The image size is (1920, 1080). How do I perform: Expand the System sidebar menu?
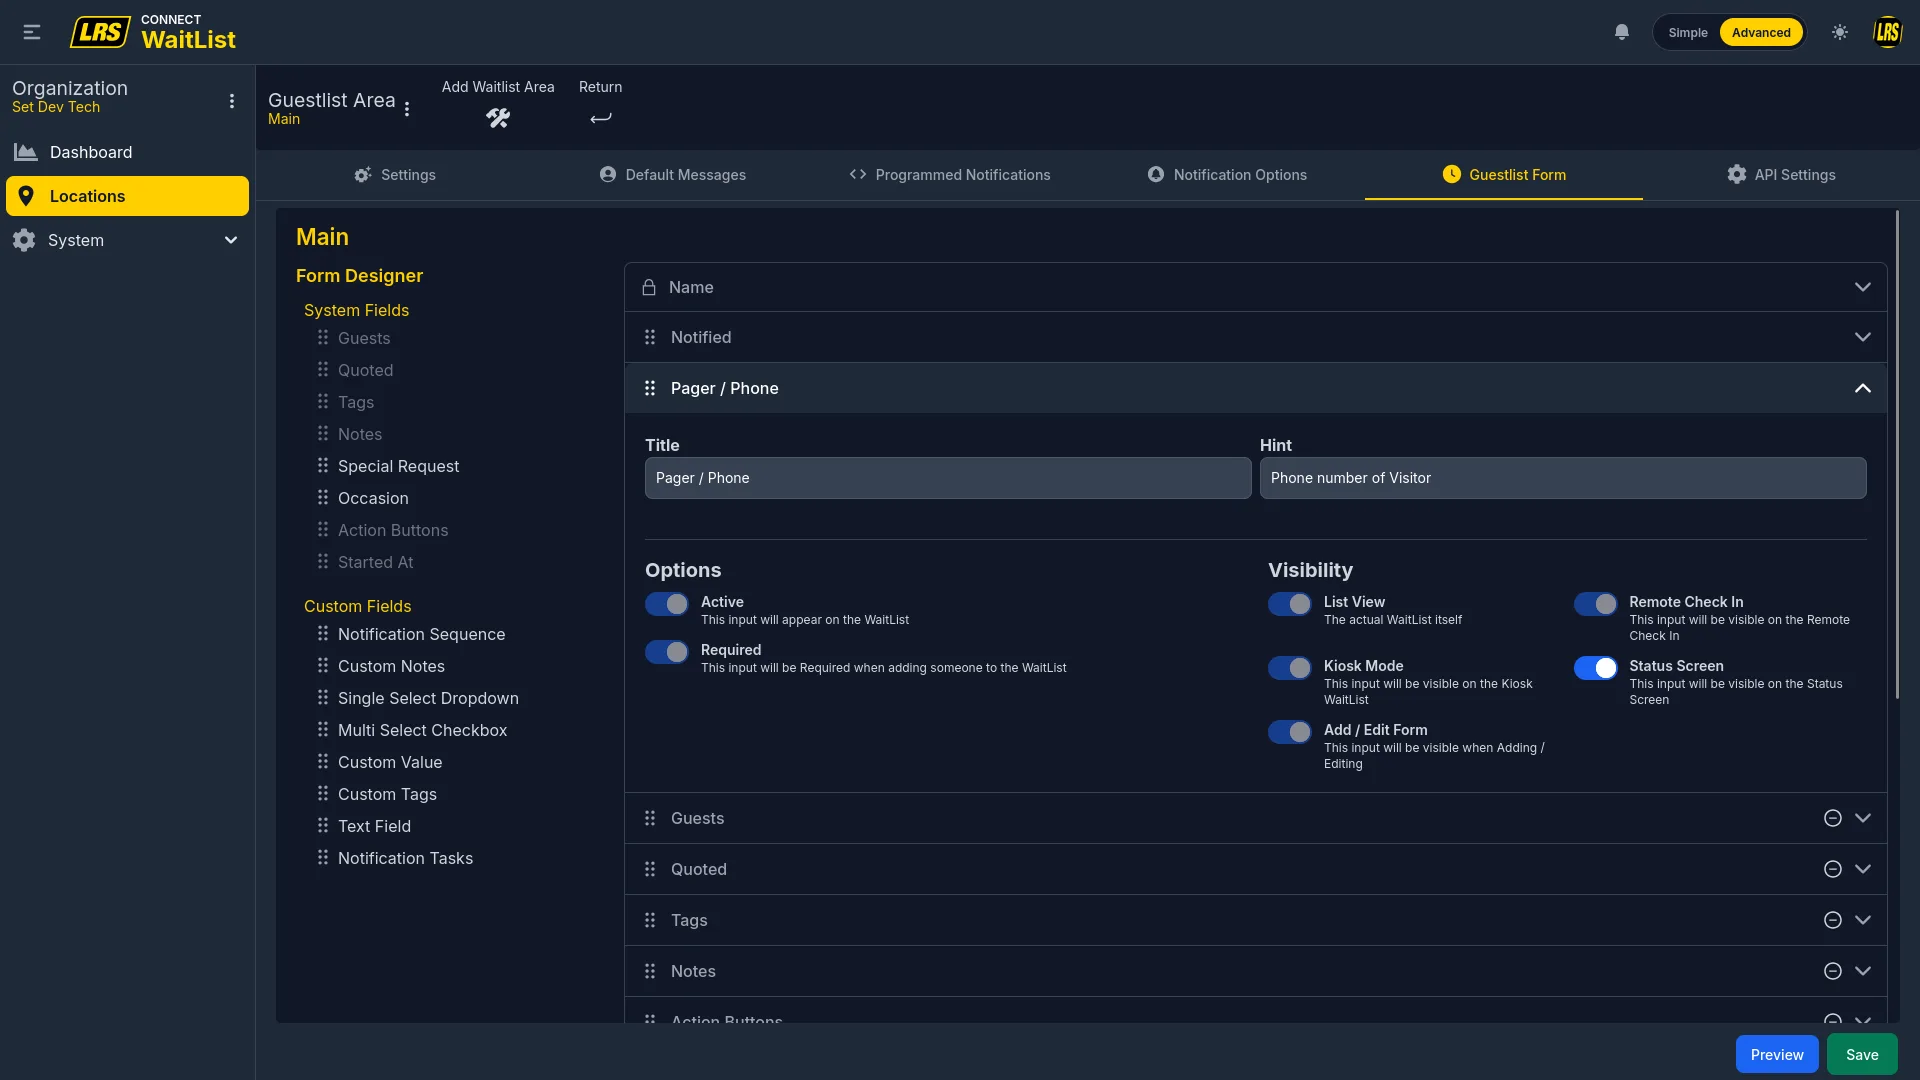coord(127,240)
